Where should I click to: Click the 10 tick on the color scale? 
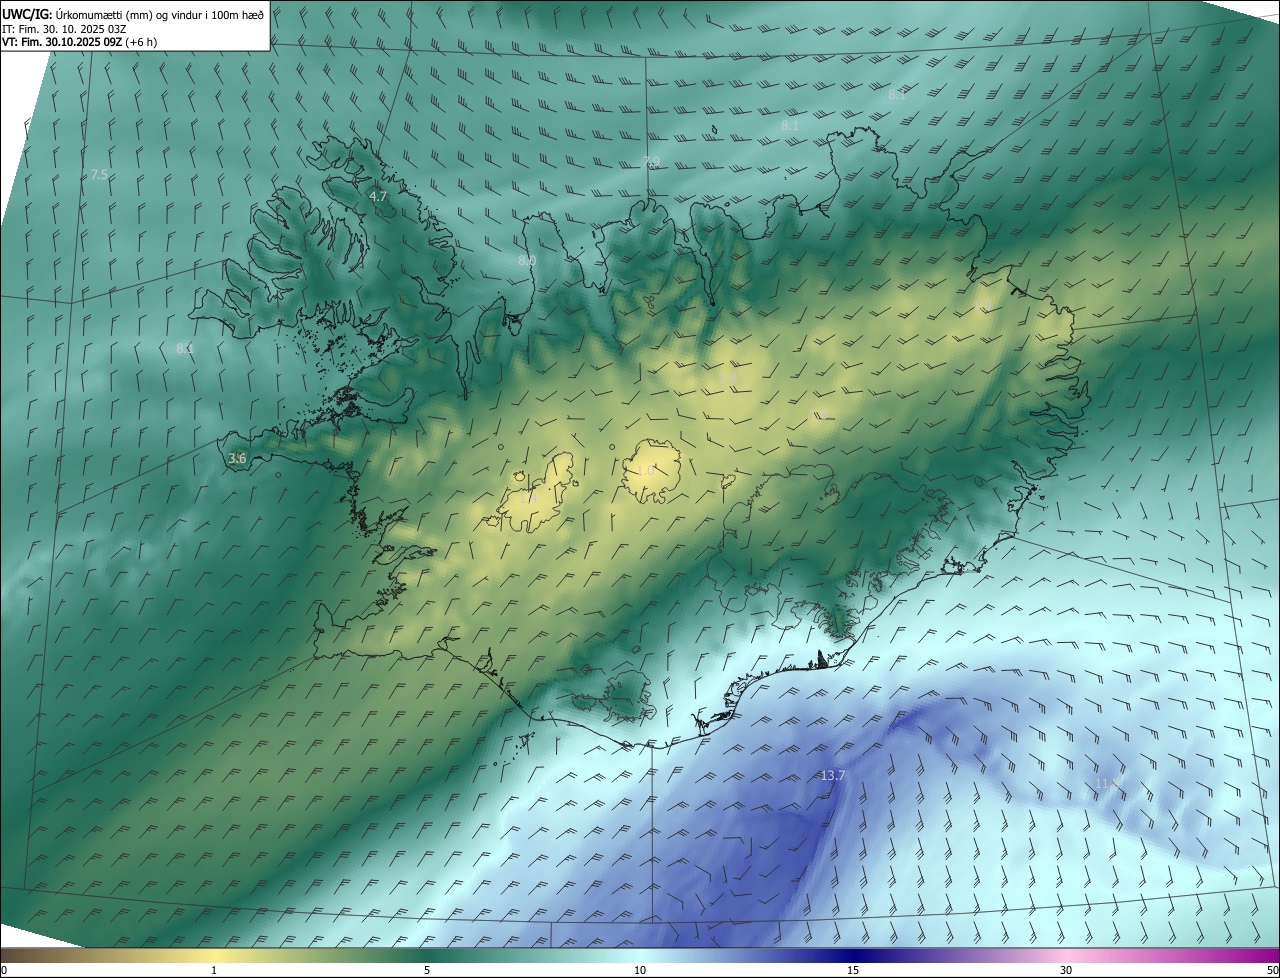640,970
